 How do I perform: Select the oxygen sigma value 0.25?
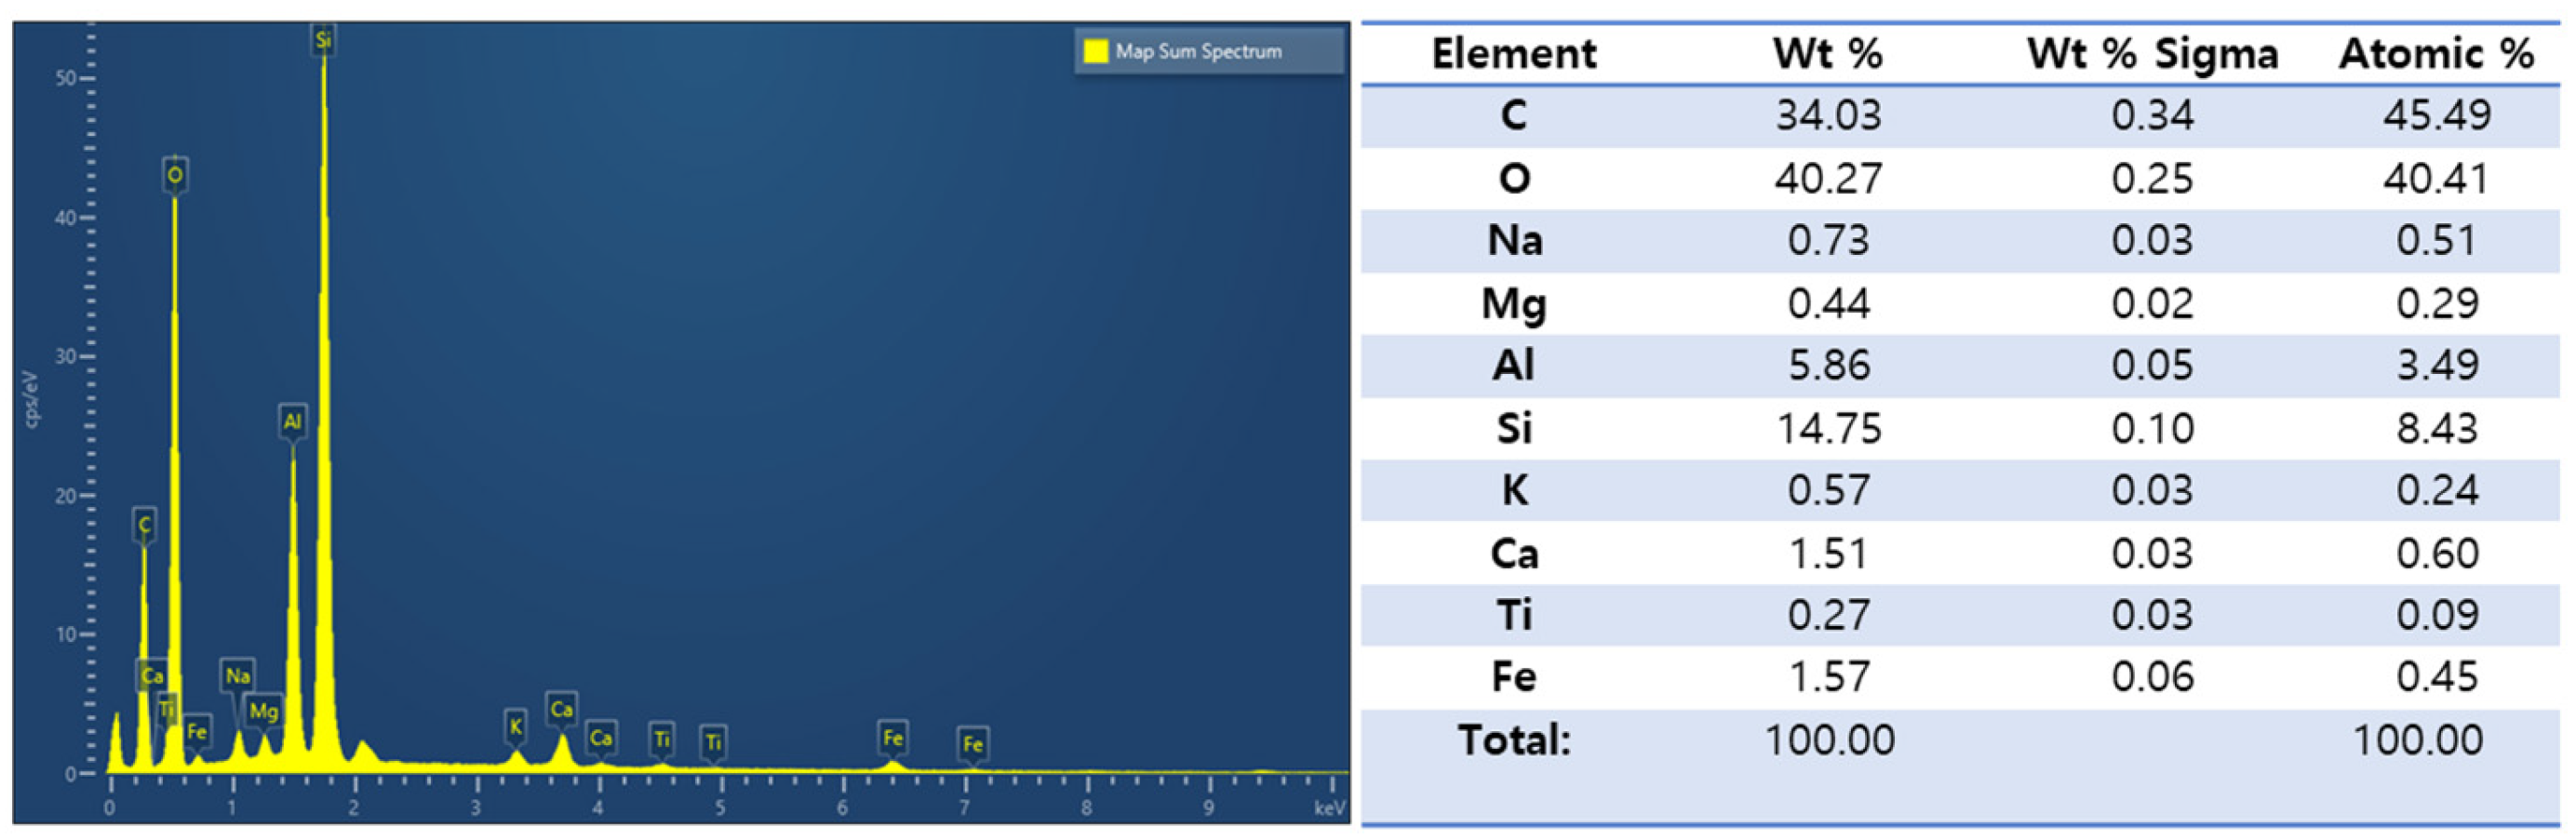2152,178
